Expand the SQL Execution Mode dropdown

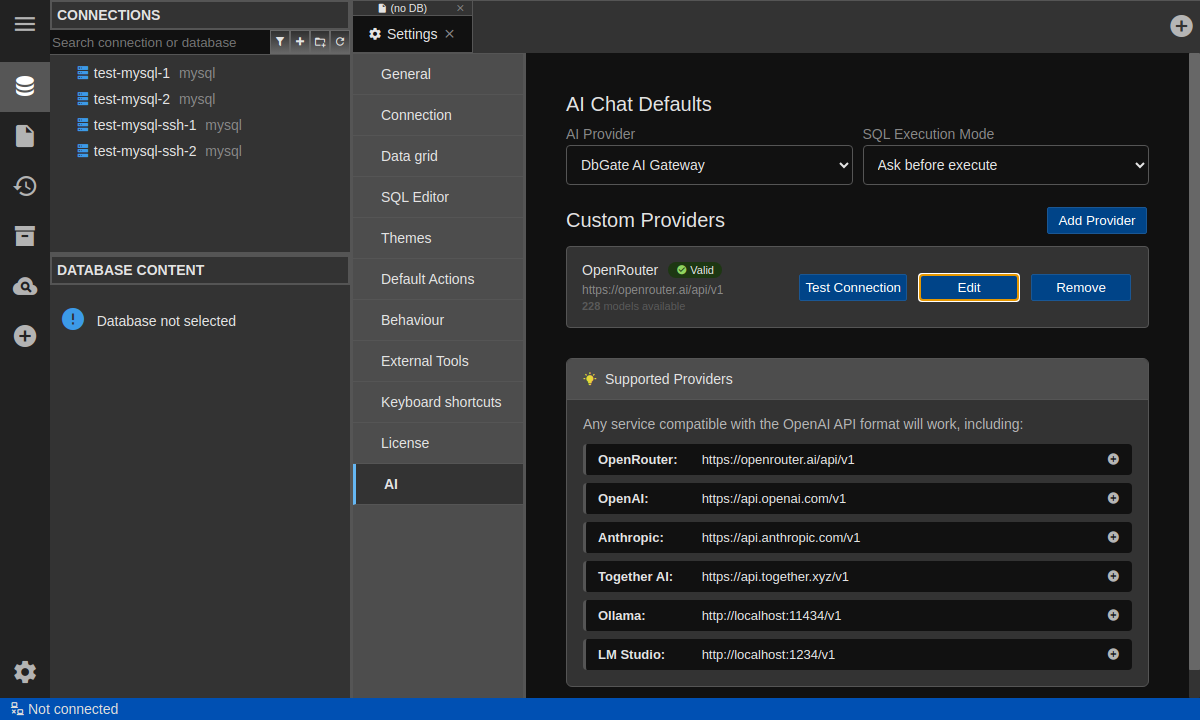coord(1005,165)
